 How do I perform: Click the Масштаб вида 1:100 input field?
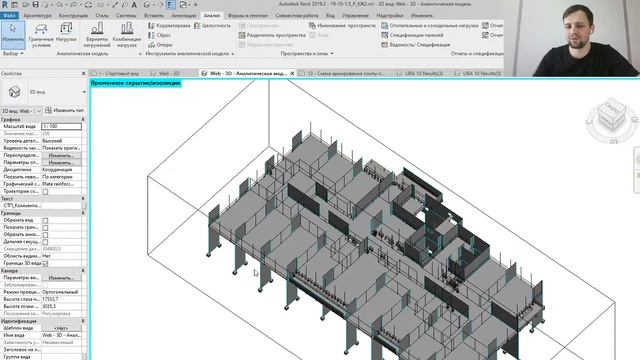tap(62, 127)
